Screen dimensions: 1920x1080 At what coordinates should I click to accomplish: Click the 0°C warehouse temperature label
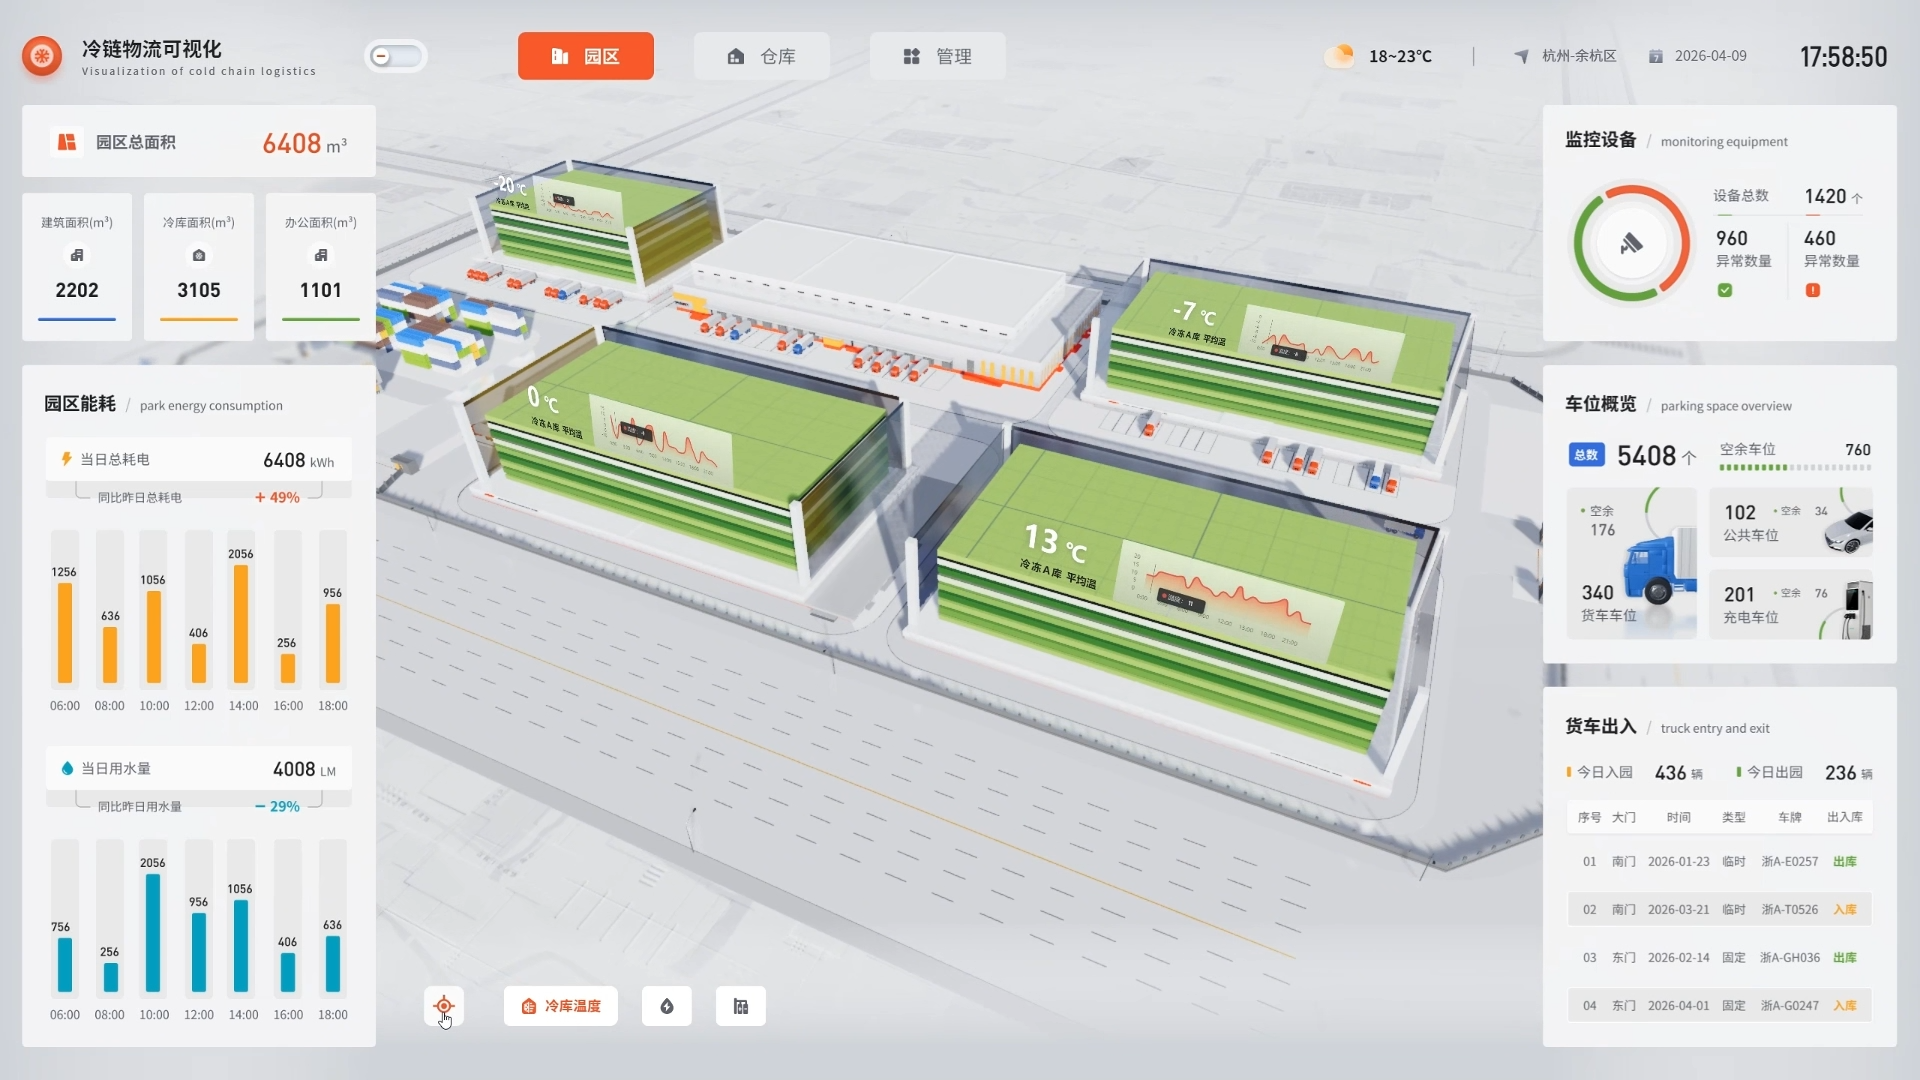(543, 400)
